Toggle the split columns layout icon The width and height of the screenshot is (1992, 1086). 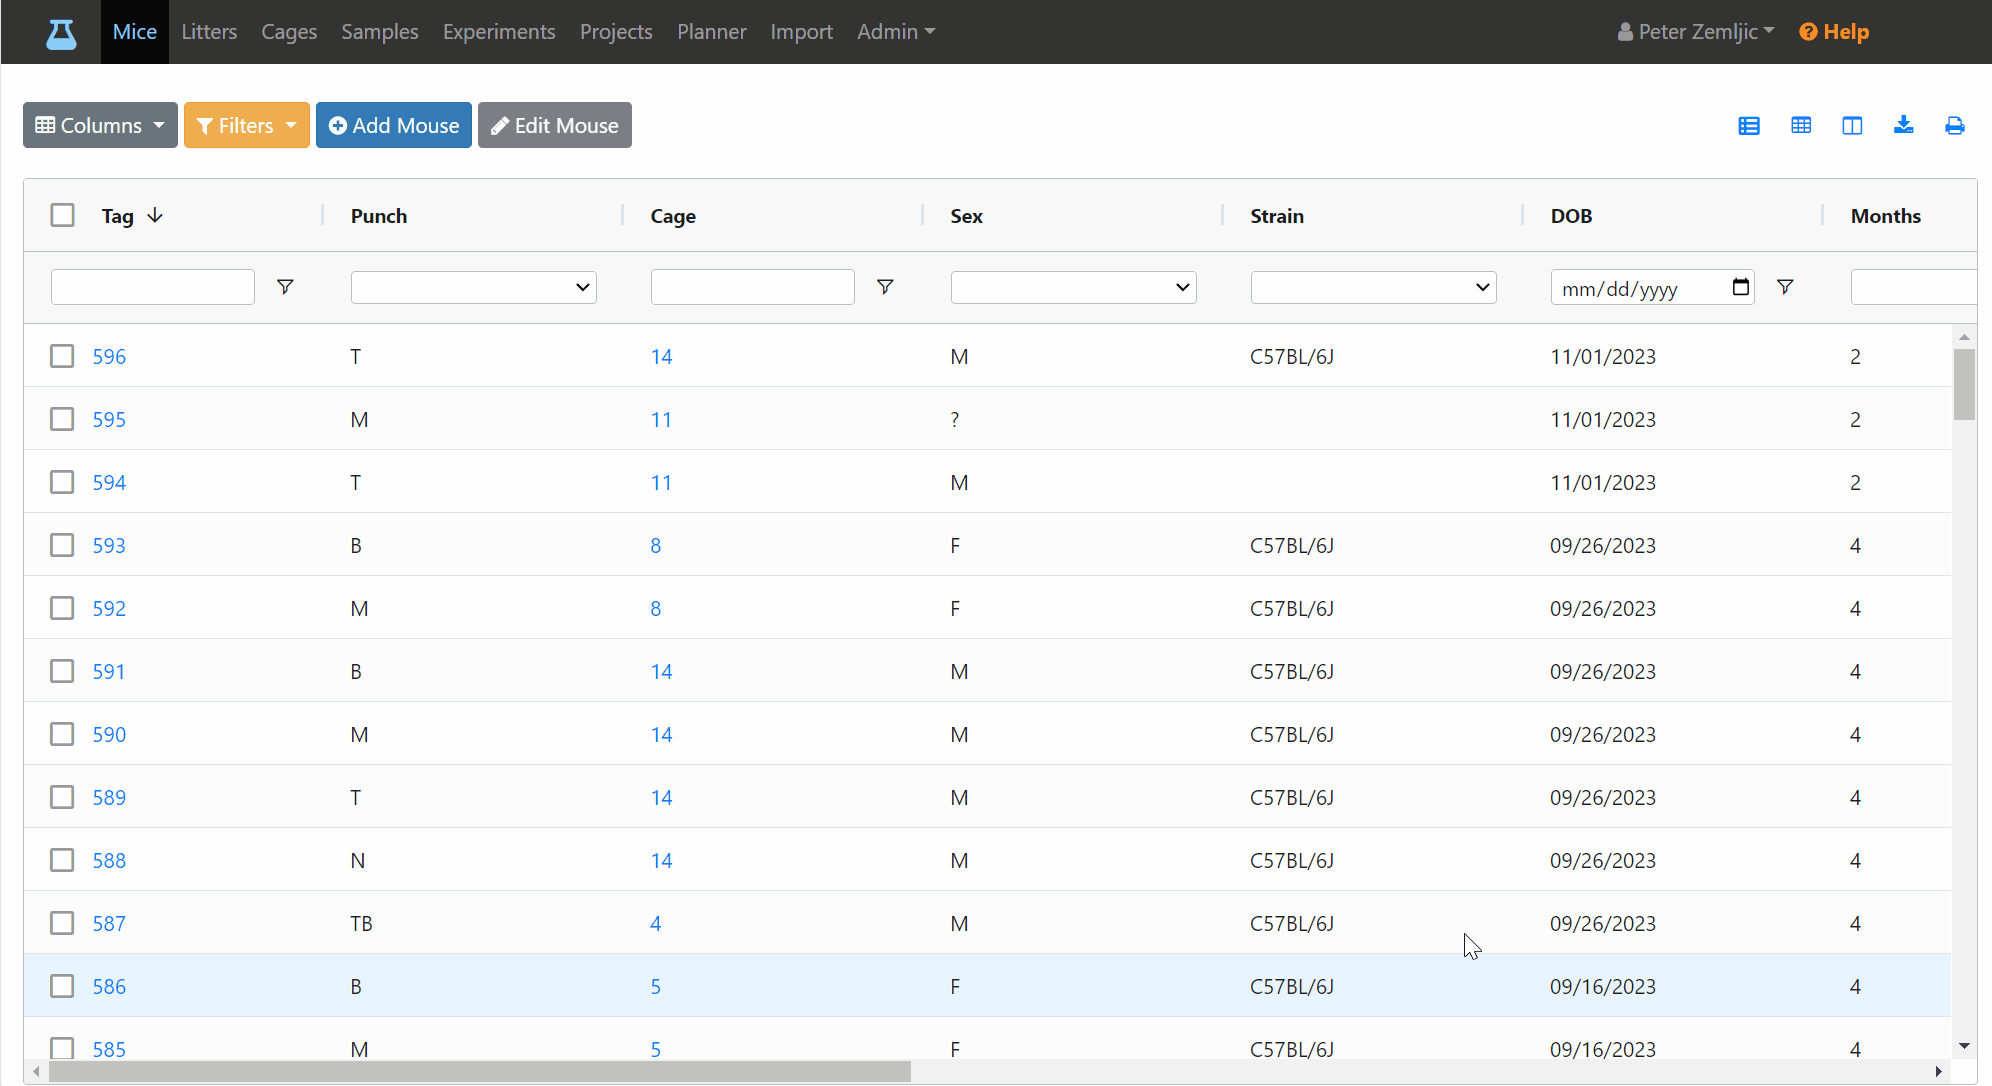tap(1852, 126)
